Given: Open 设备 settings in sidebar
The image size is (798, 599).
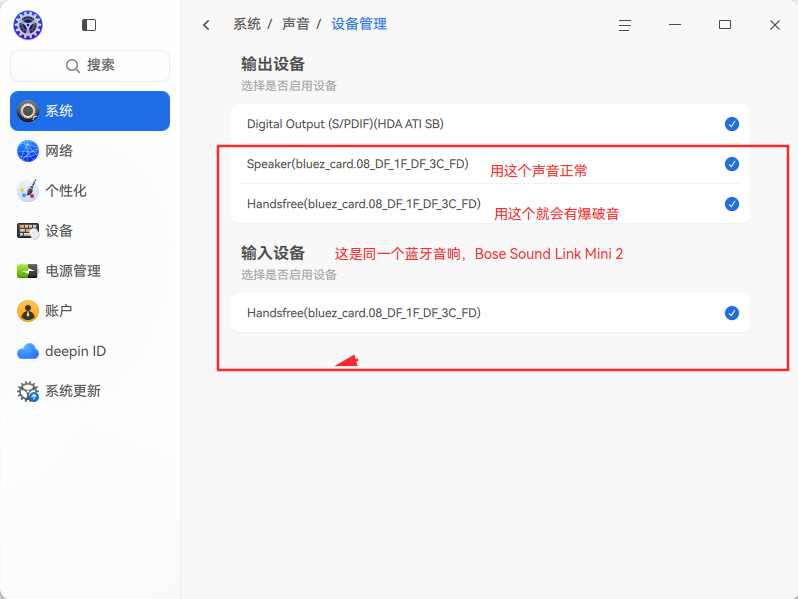Looking at the screenshot, I should (90, 231).
